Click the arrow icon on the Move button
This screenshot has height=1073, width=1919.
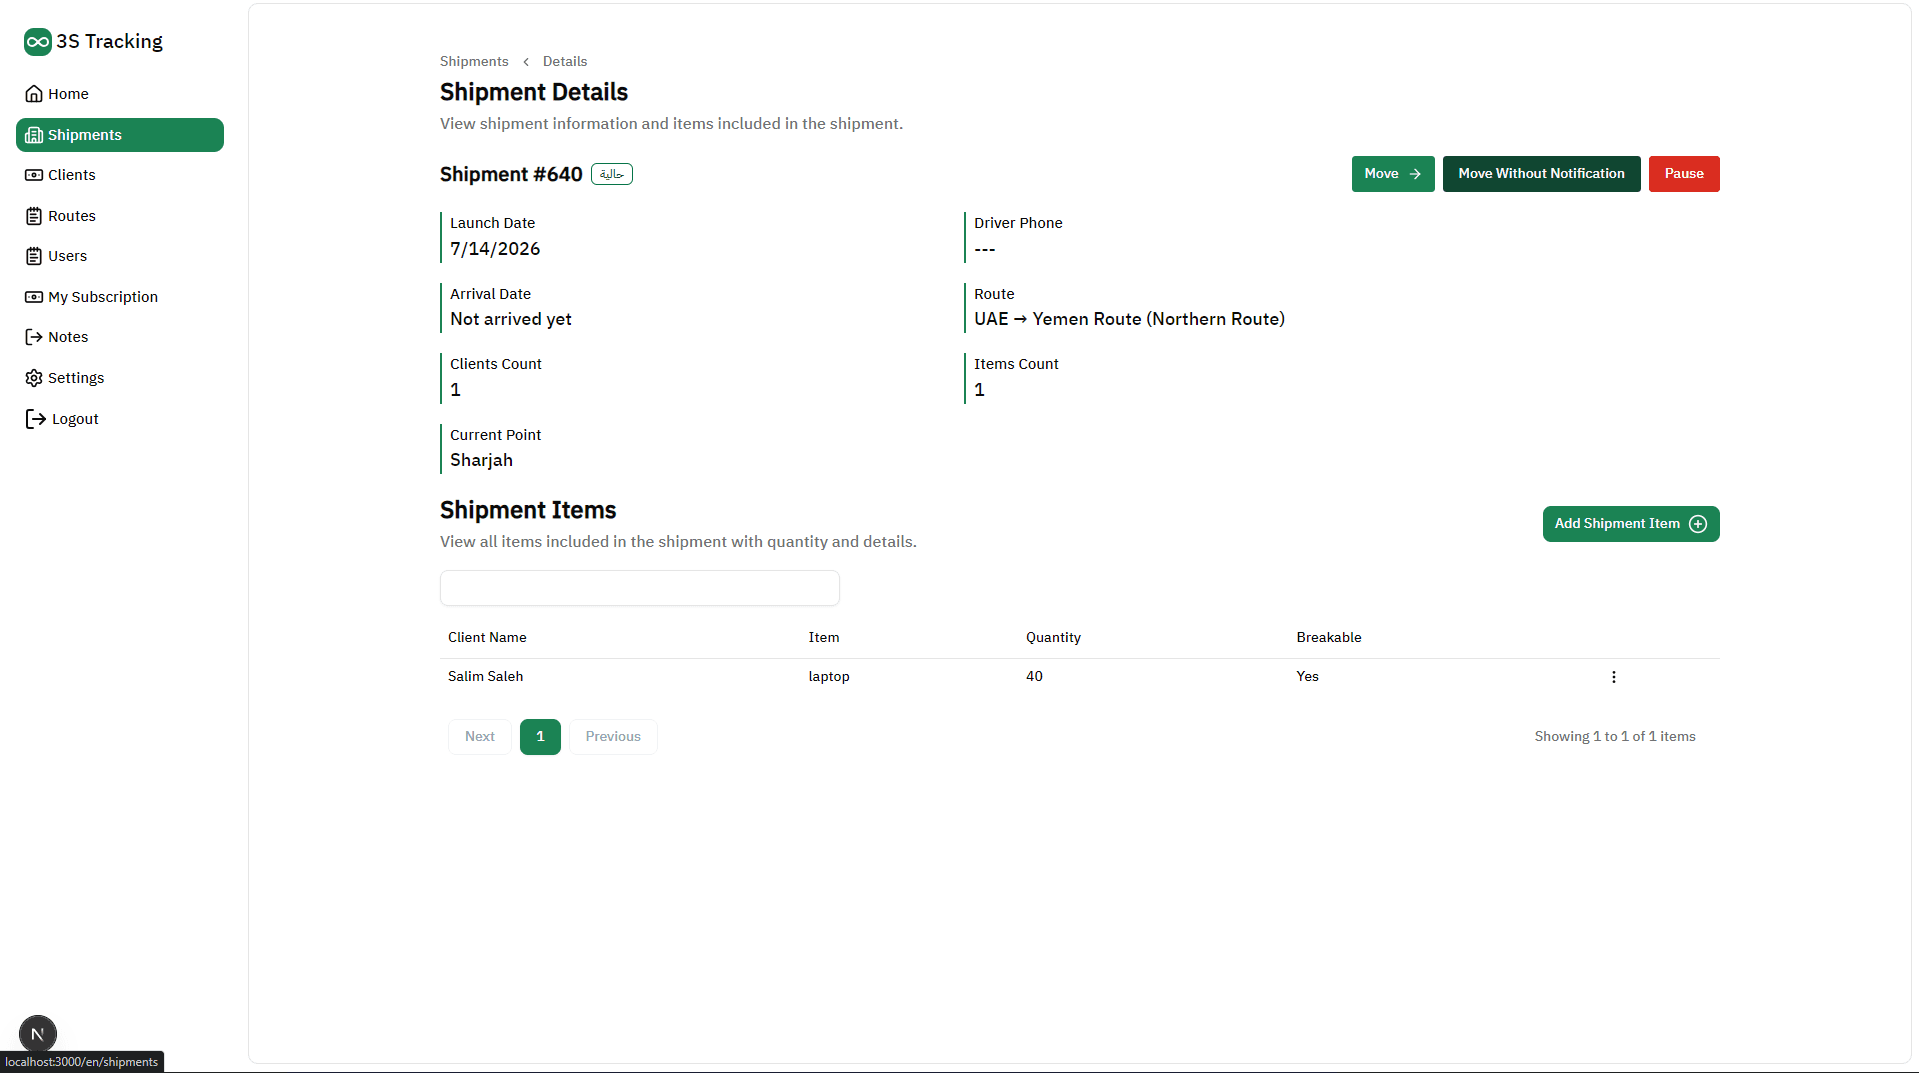[1415, 174]
